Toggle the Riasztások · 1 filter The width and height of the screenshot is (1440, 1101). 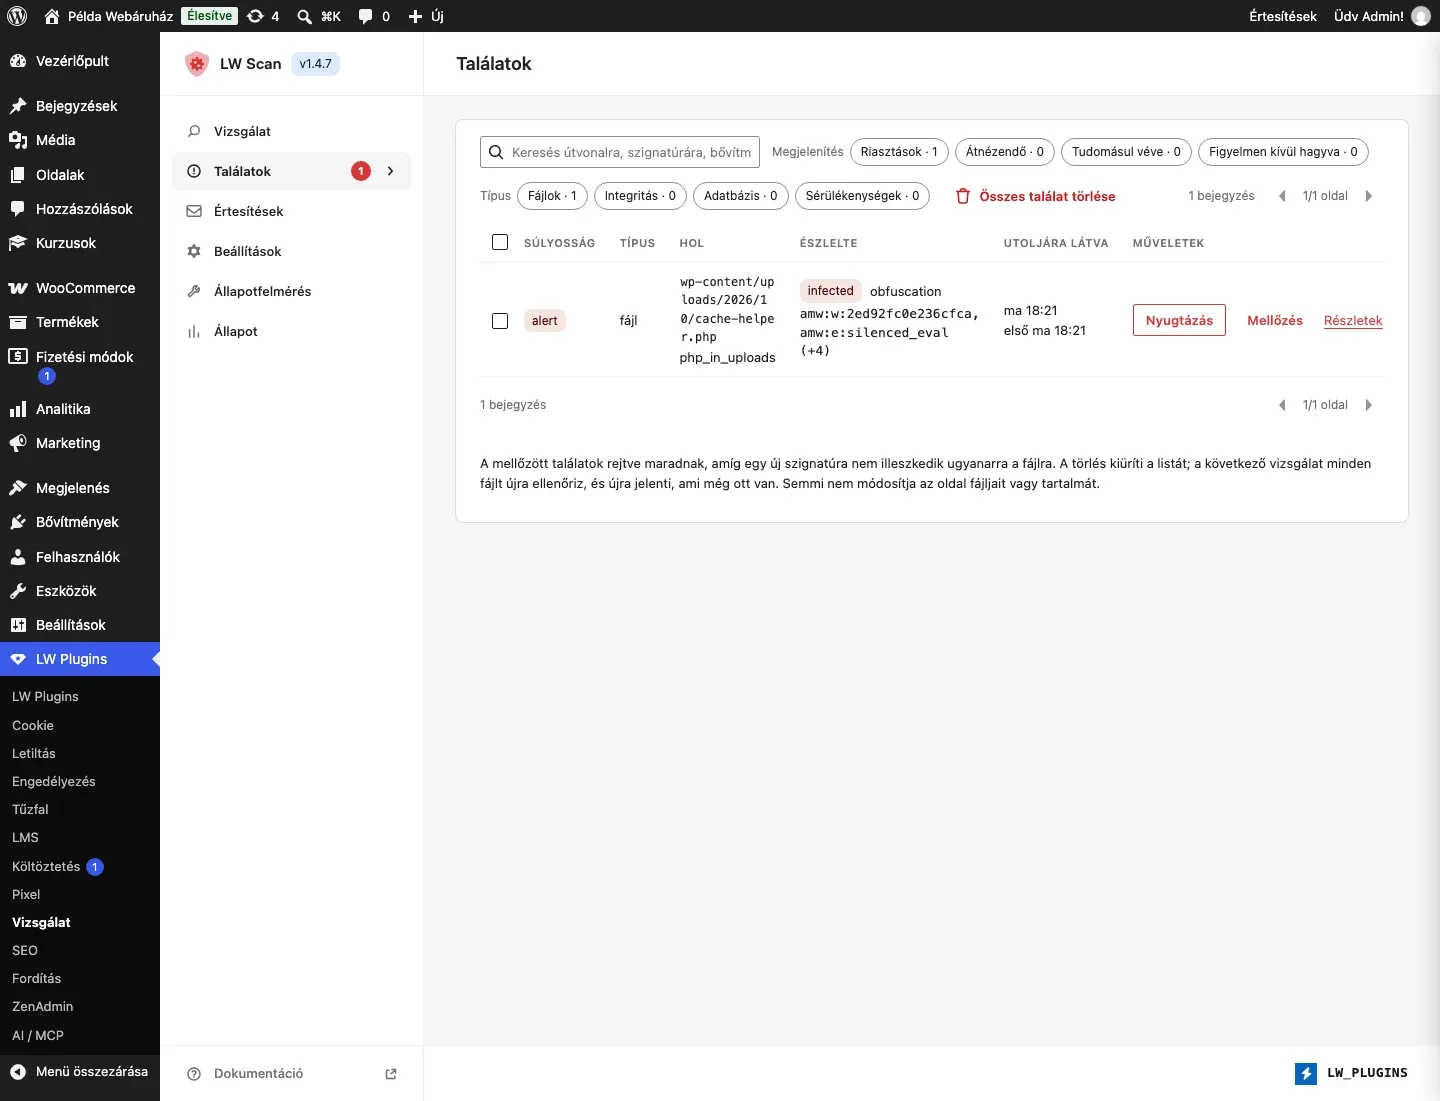pyautogui.click(x=899, y=152)
